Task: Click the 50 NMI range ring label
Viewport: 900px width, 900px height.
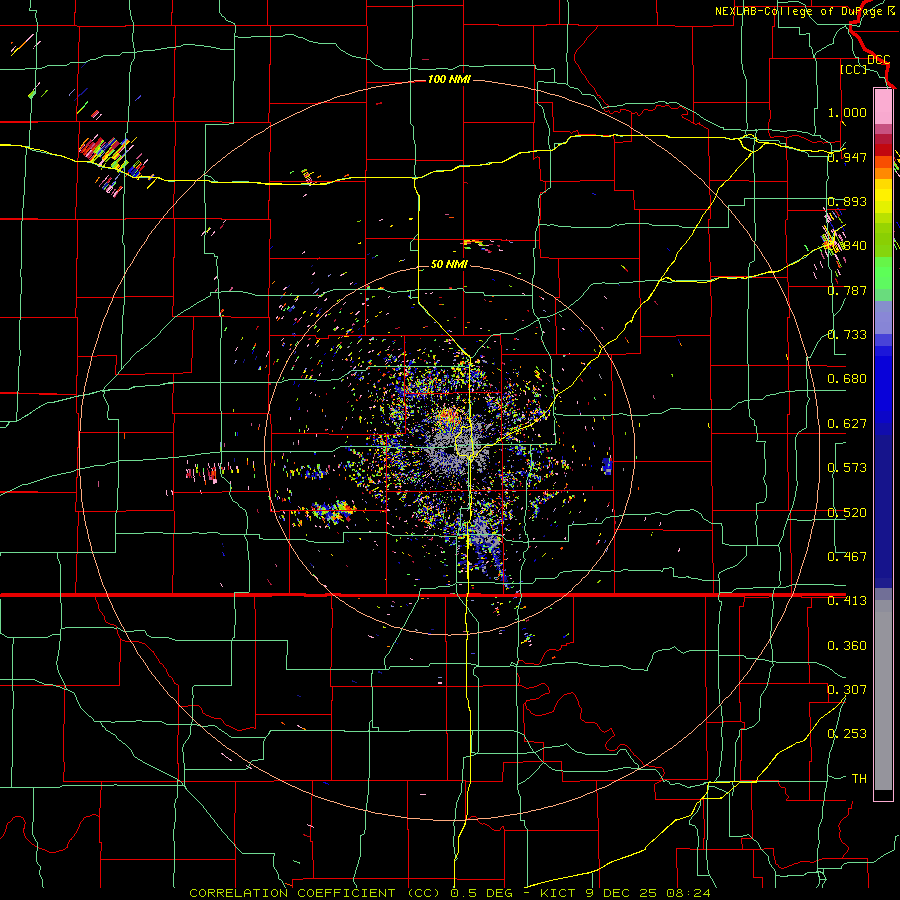Action: click(449, 264)
